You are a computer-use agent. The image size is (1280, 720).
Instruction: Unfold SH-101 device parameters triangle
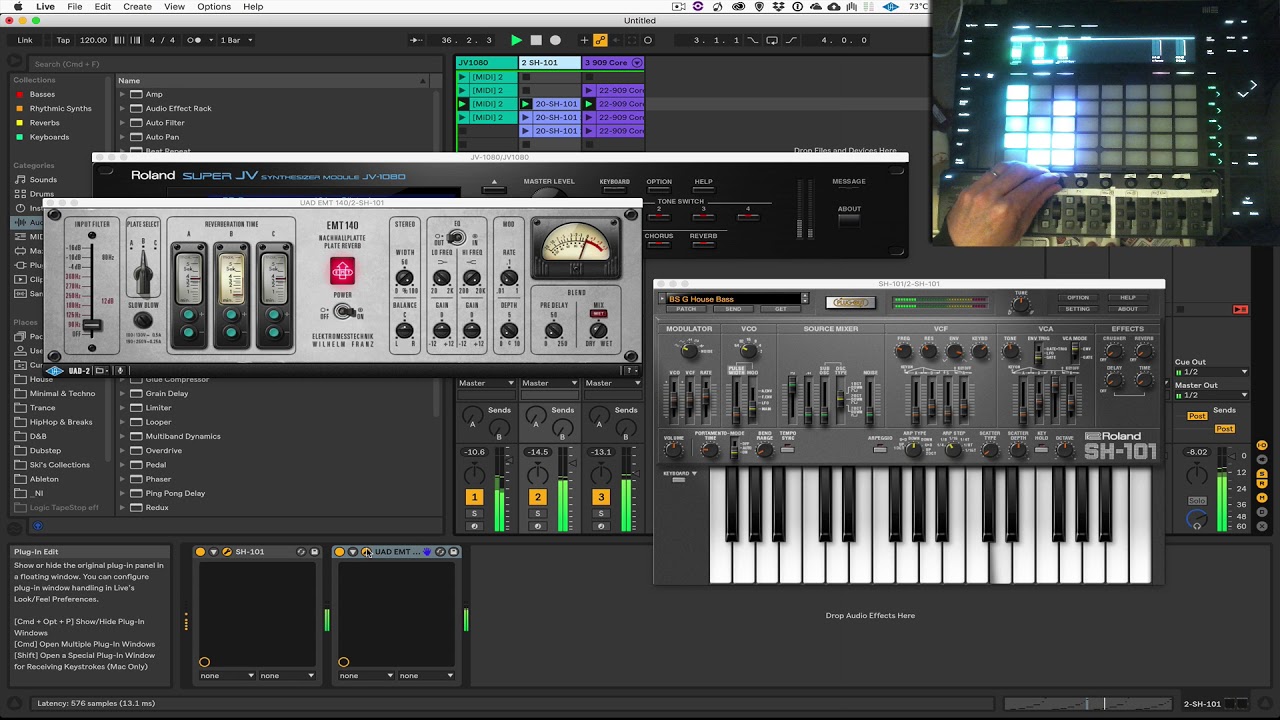point(213,552)
